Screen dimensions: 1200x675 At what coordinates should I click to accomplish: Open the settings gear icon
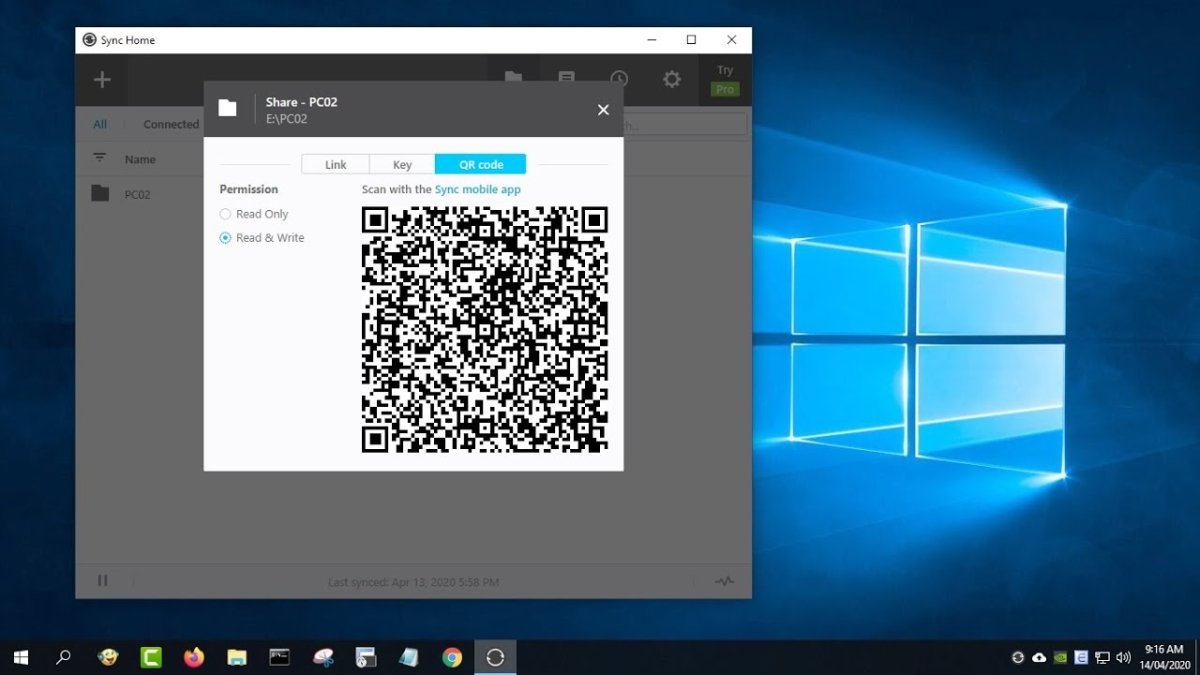pyautogui.click(x=672, y=79)
